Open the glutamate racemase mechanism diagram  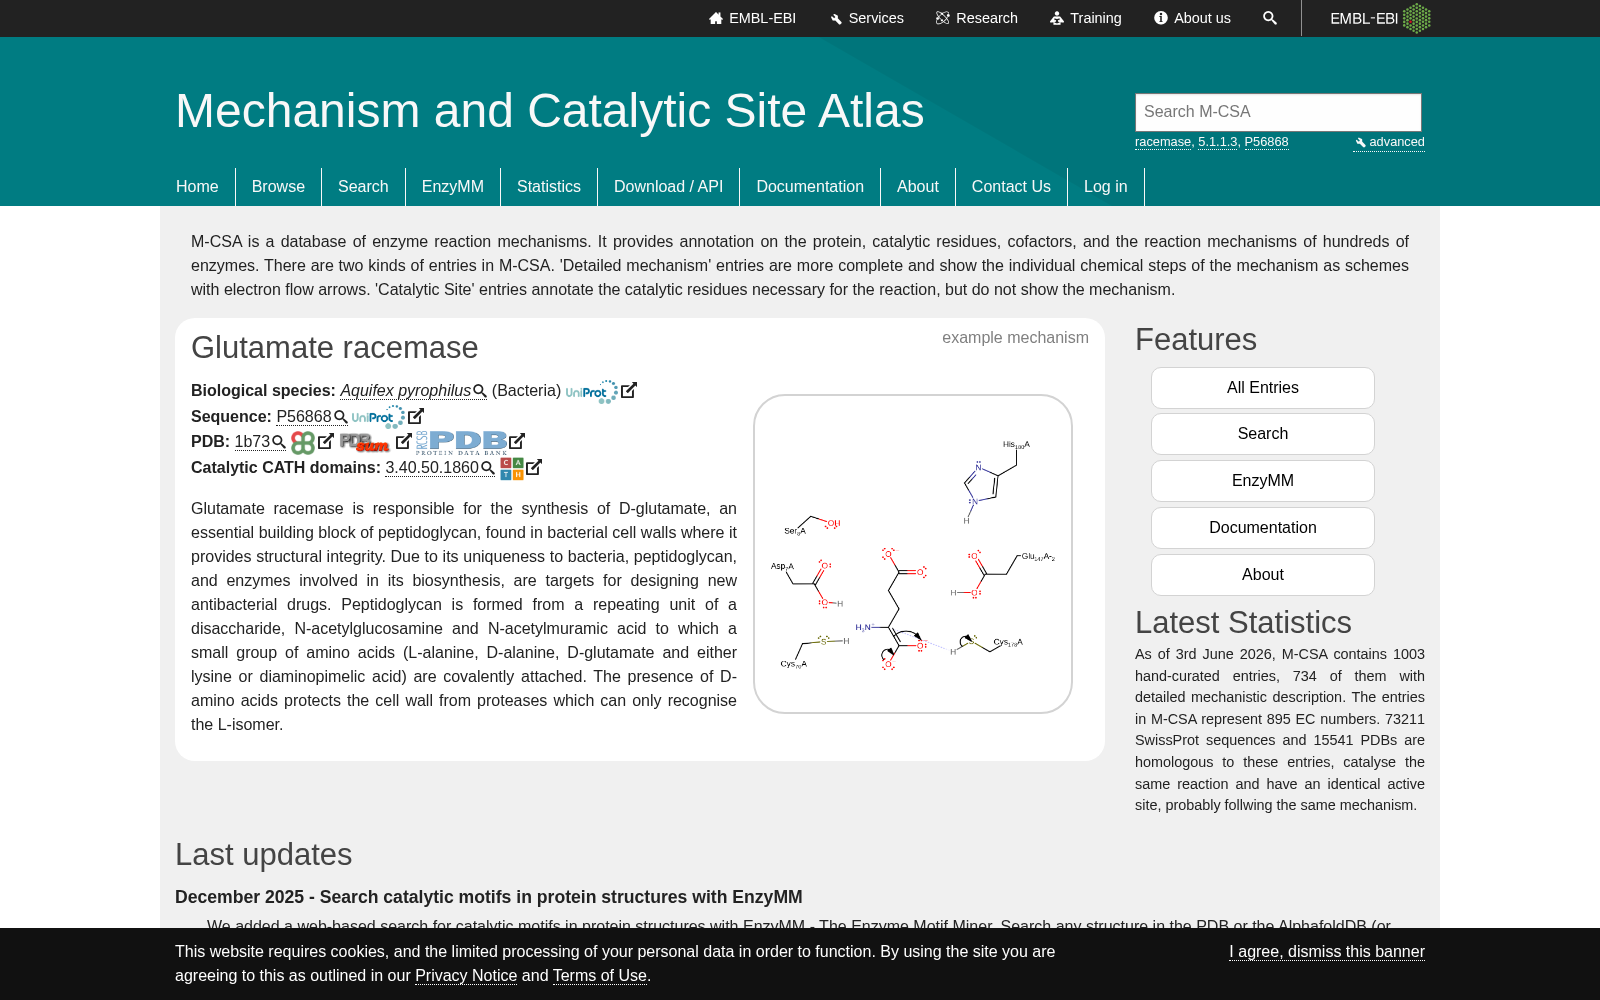pyautogui.click(x=913, y=554)
